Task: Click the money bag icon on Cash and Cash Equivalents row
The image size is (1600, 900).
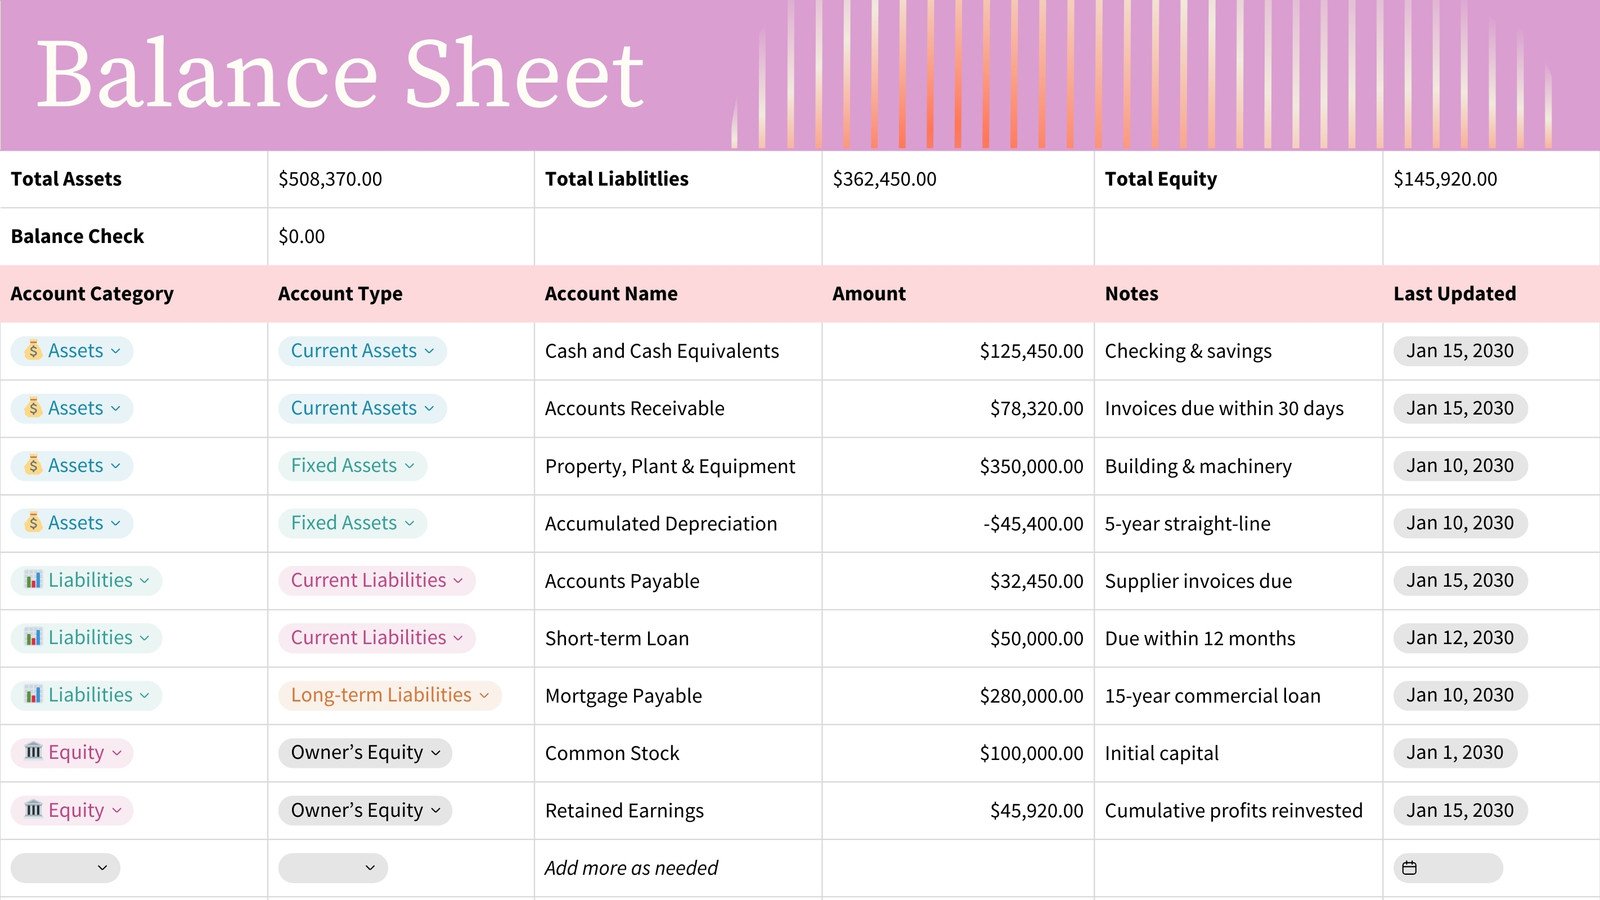Action: pyautogui.click(x=33, y=351)
